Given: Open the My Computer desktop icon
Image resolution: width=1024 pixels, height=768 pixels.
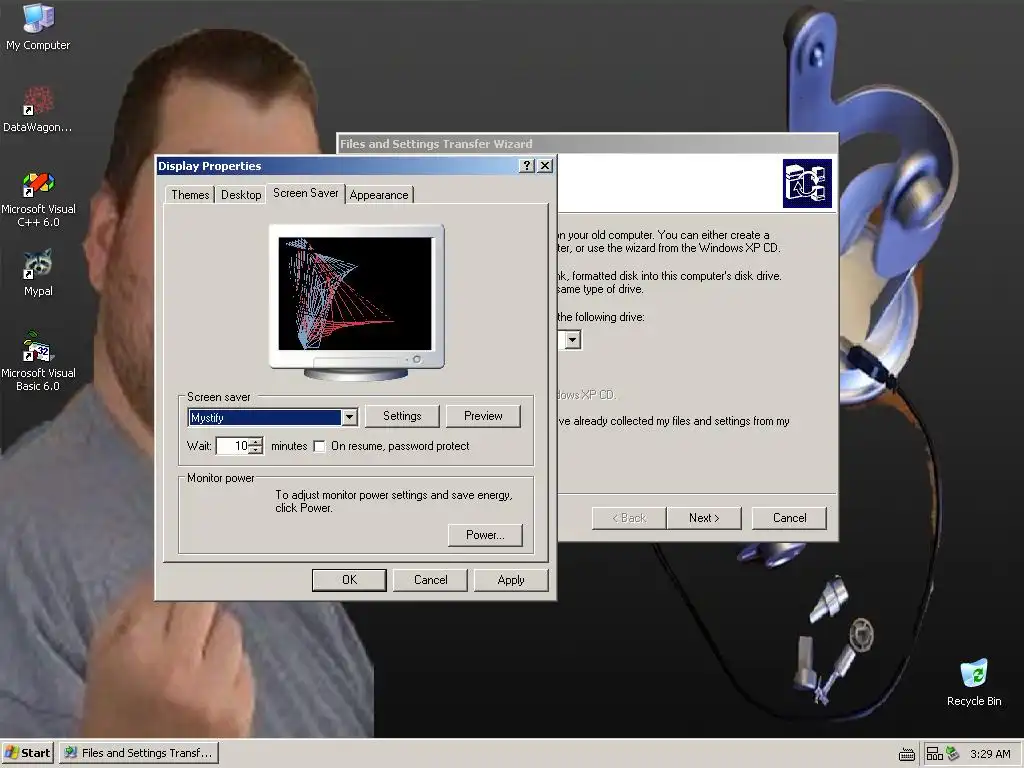Looking at the screenshot, I should click(x=38, y=27).
